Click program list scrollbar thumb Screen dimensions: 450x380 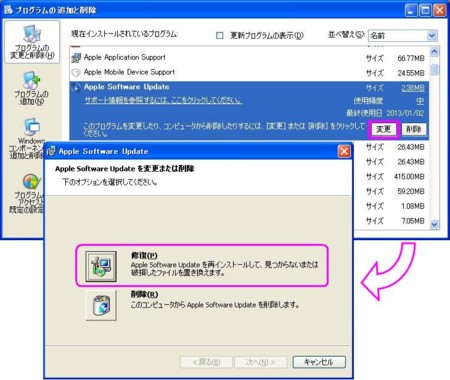click(434, 70)
